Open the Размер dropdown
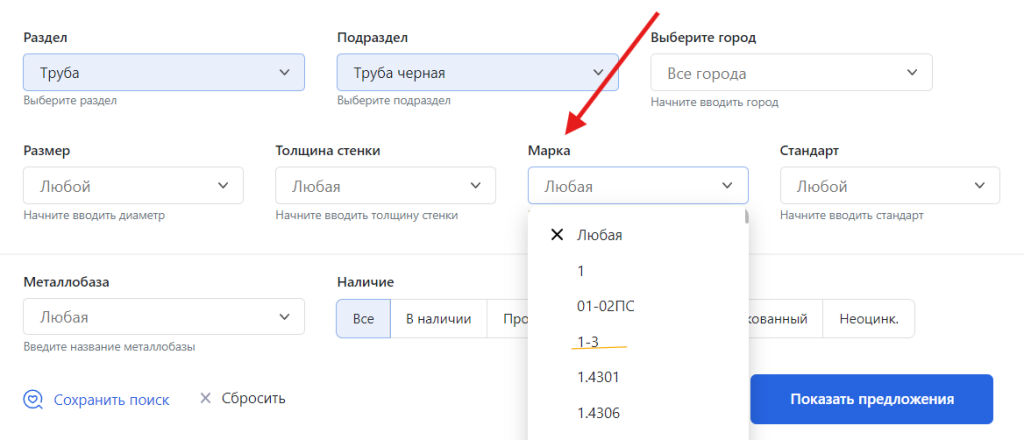 coord(132,185)
